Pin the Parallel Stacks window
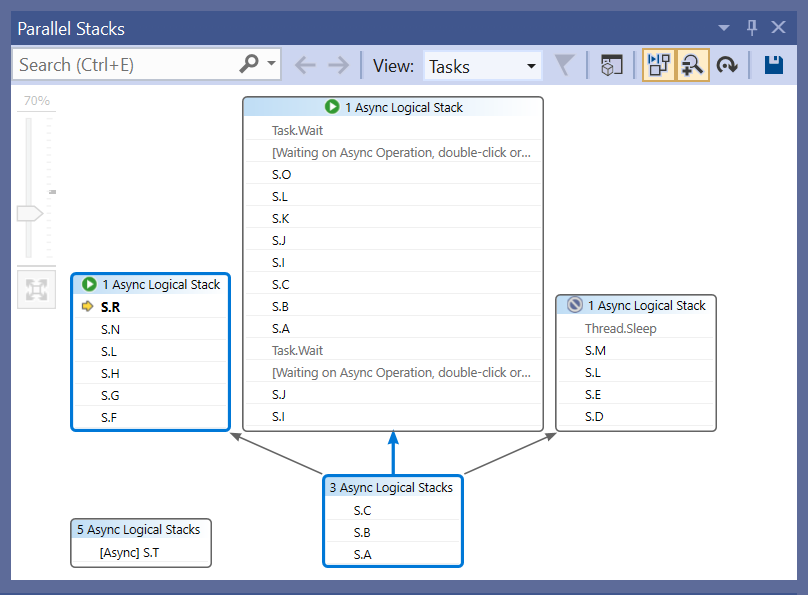Image resolution: width=808 pixels, height=595 pixels. click(x=751, y=28)
